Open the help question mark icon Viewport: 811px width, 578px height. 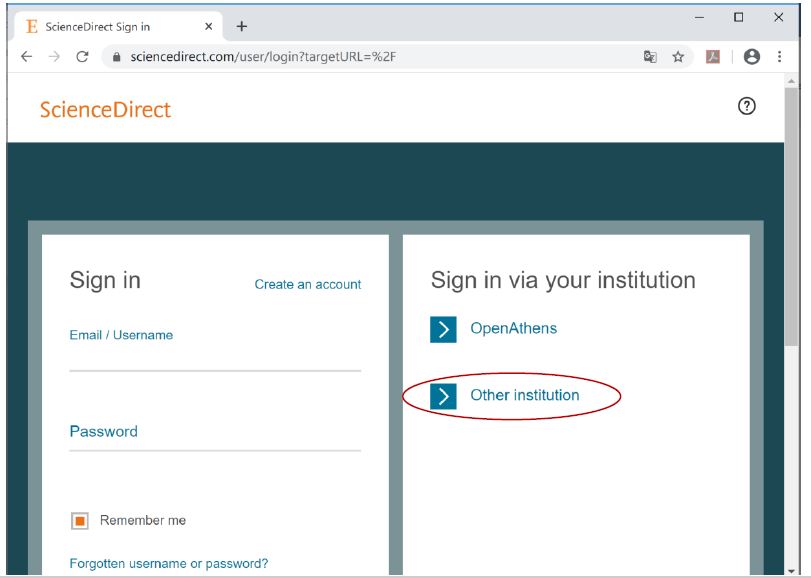746,106
